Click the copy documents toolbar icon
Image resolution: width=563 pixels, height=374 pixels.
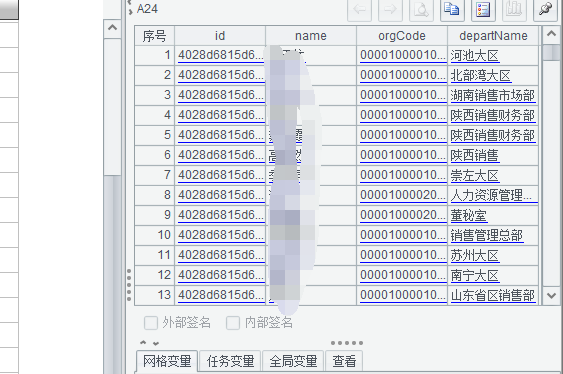452,9
